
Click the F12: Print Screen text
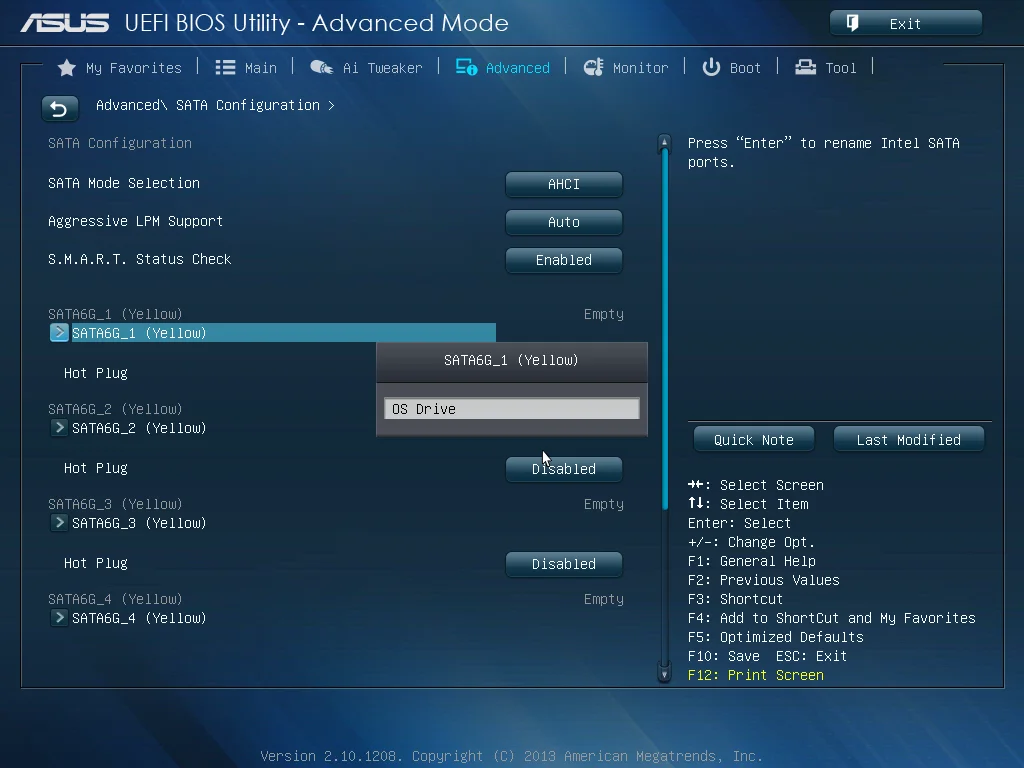pos(756,675)
